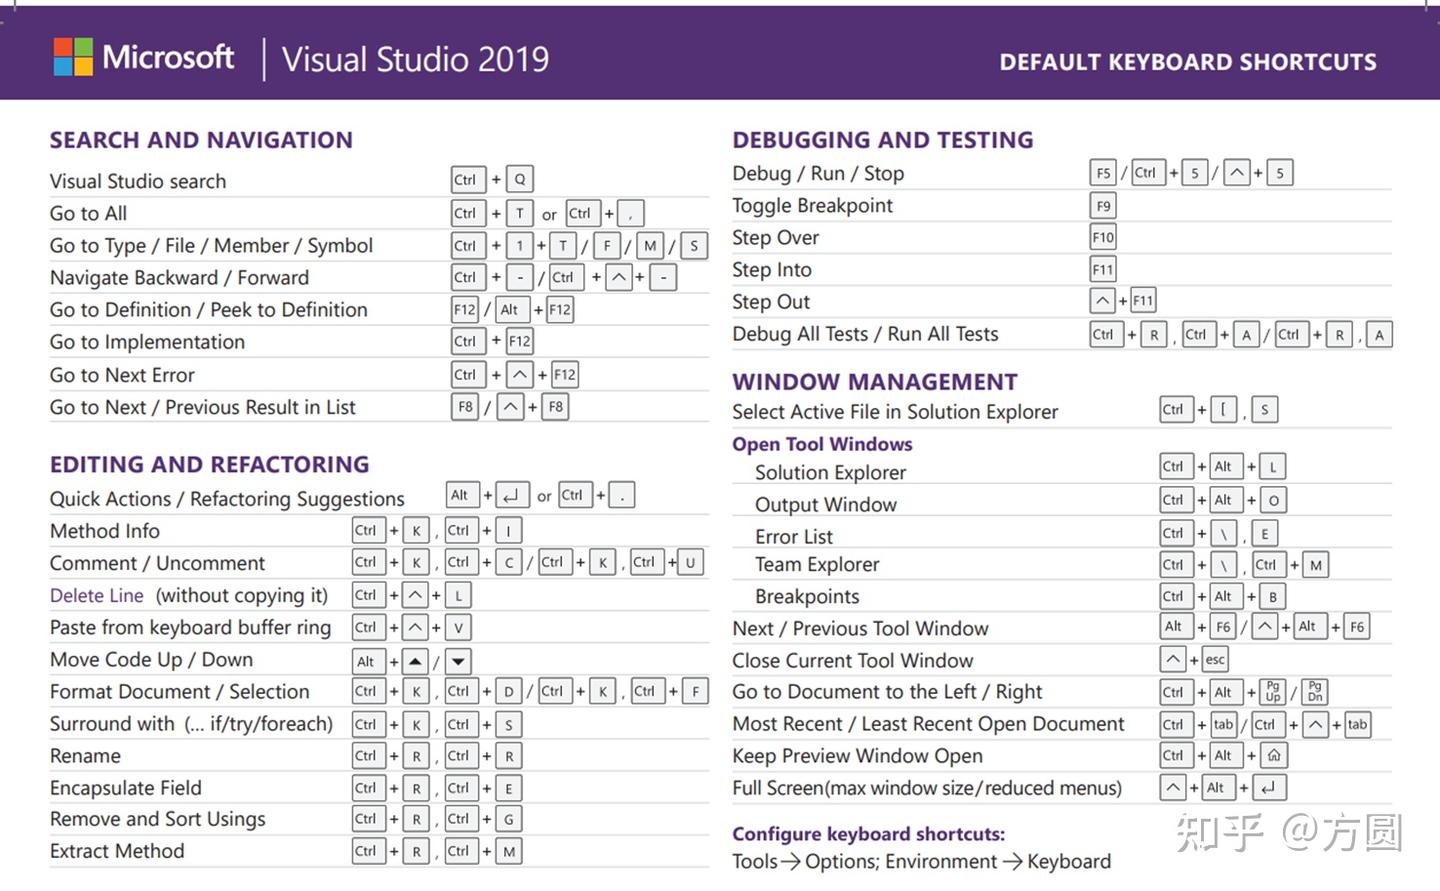1440x891 pixels.
Task: Click the 'Go to All' label
Action: click(88, 214)
